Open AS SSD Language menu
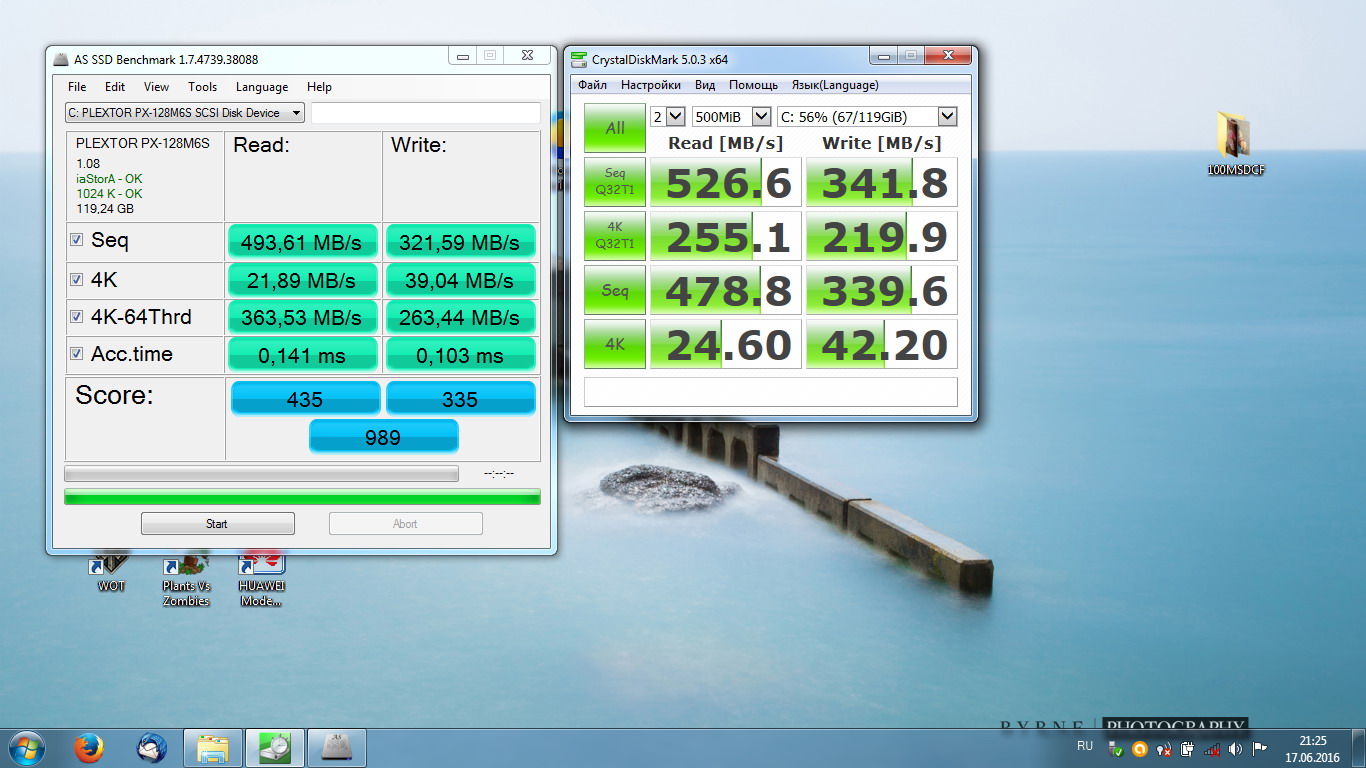Screen dimensions: 1366x768 coord(262,87)
